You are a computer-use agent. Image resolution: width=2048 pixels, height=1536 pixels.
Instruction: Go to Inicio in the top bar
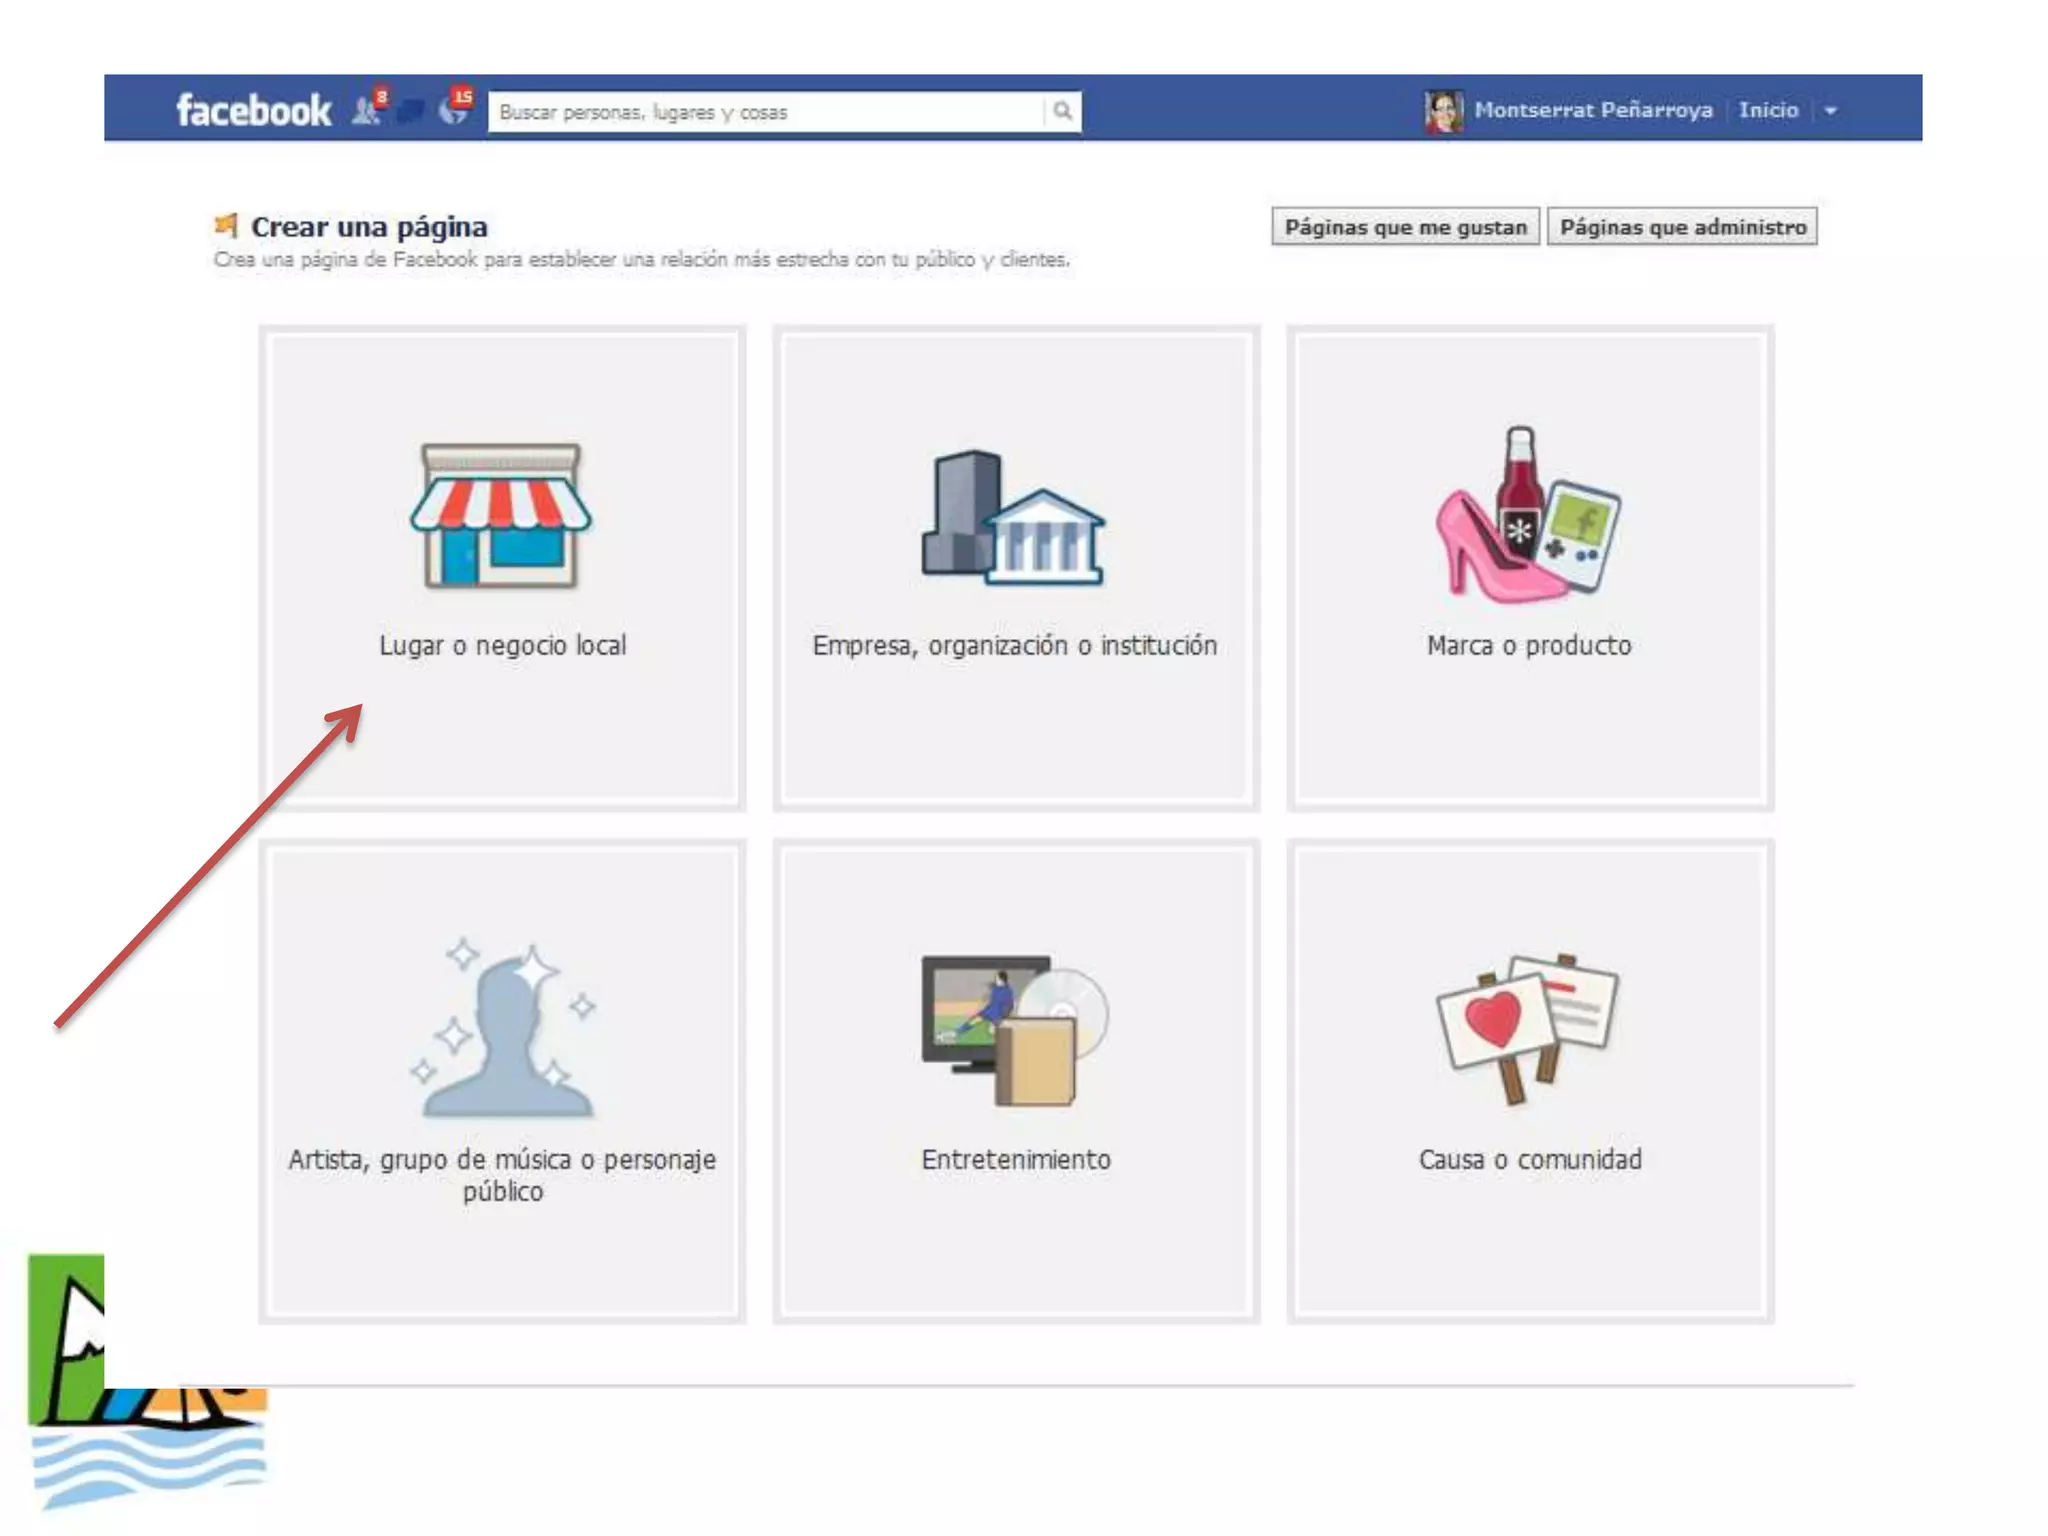pos(1768,110)
